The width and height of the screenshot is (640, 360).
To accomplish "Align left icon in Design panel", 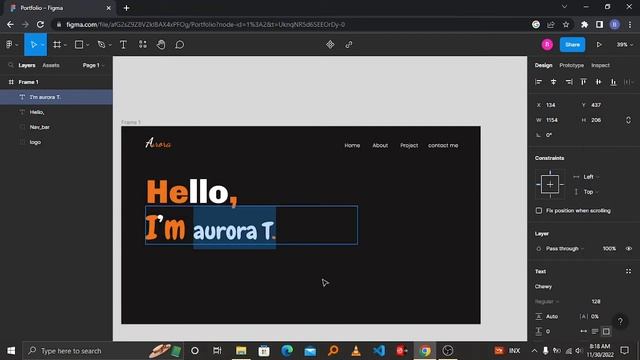I will [x=538, y=82].
